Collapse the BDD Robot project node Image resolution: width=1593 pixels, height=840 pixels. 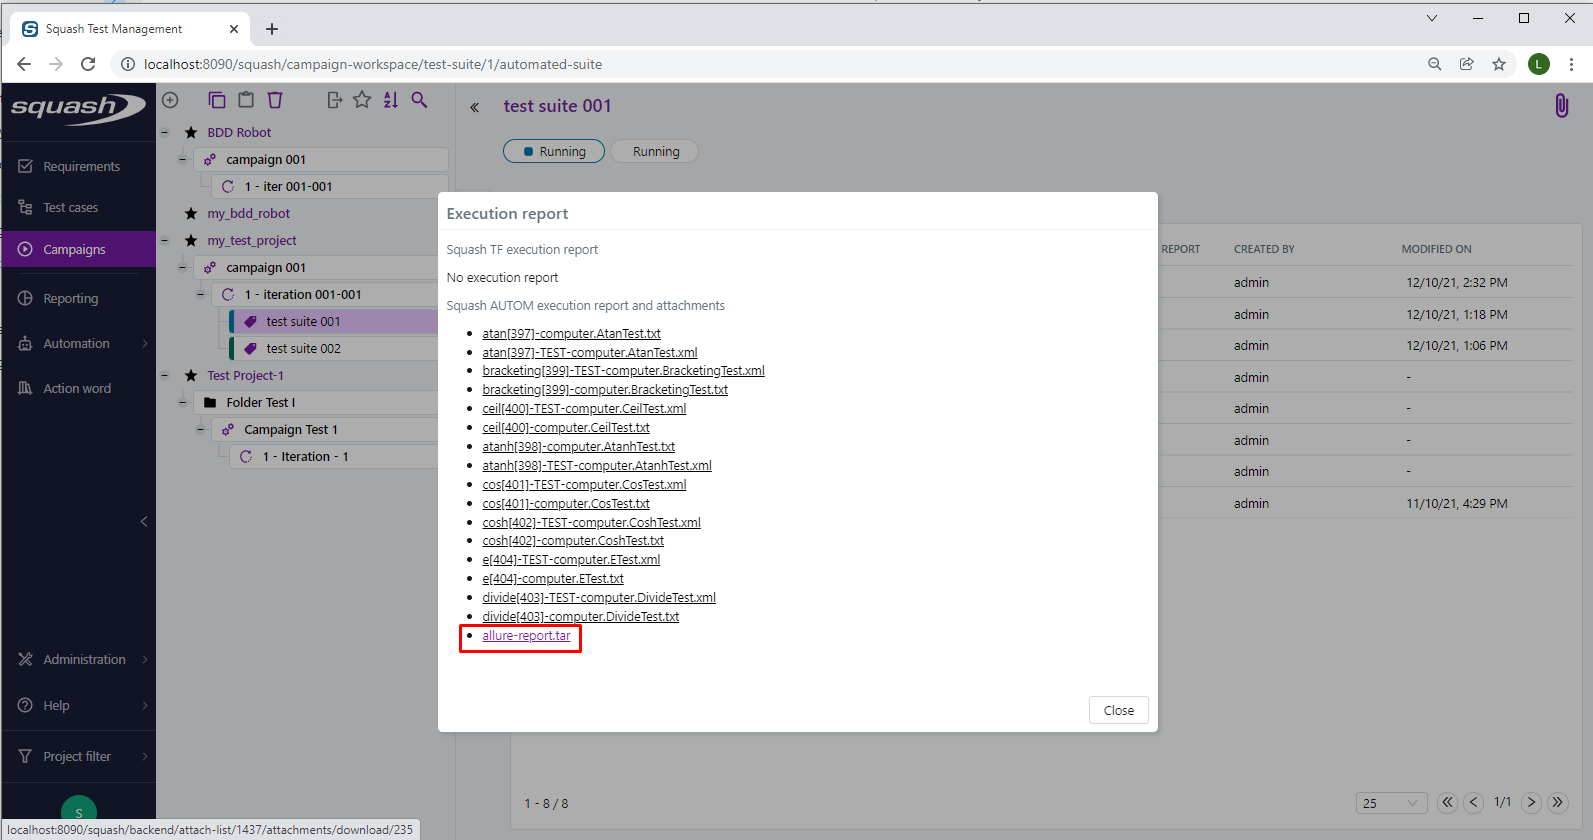tap(165, 132)
